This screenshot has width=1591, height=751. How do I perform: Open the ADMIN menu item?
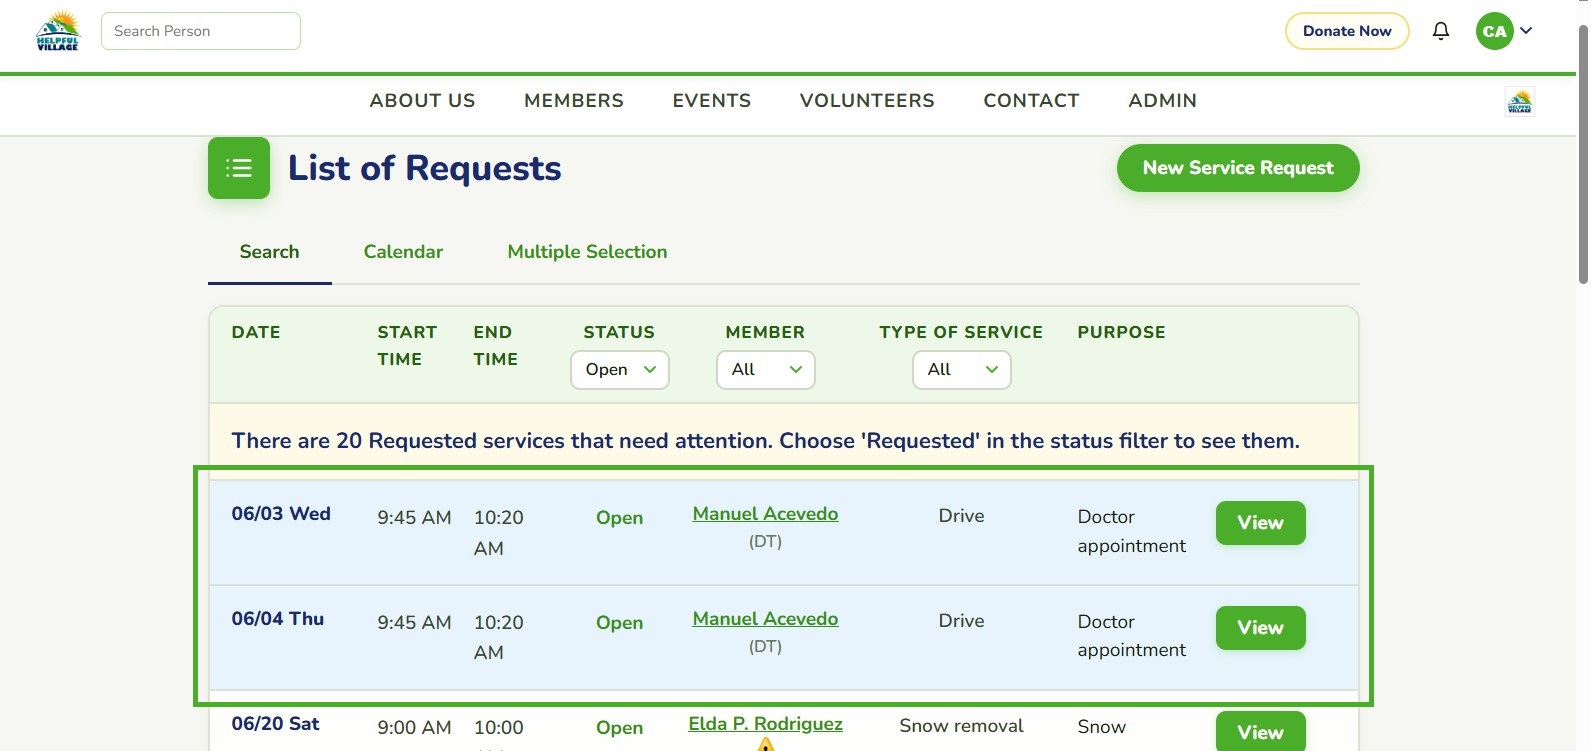pyautogui.click(x=1162, y=101)
